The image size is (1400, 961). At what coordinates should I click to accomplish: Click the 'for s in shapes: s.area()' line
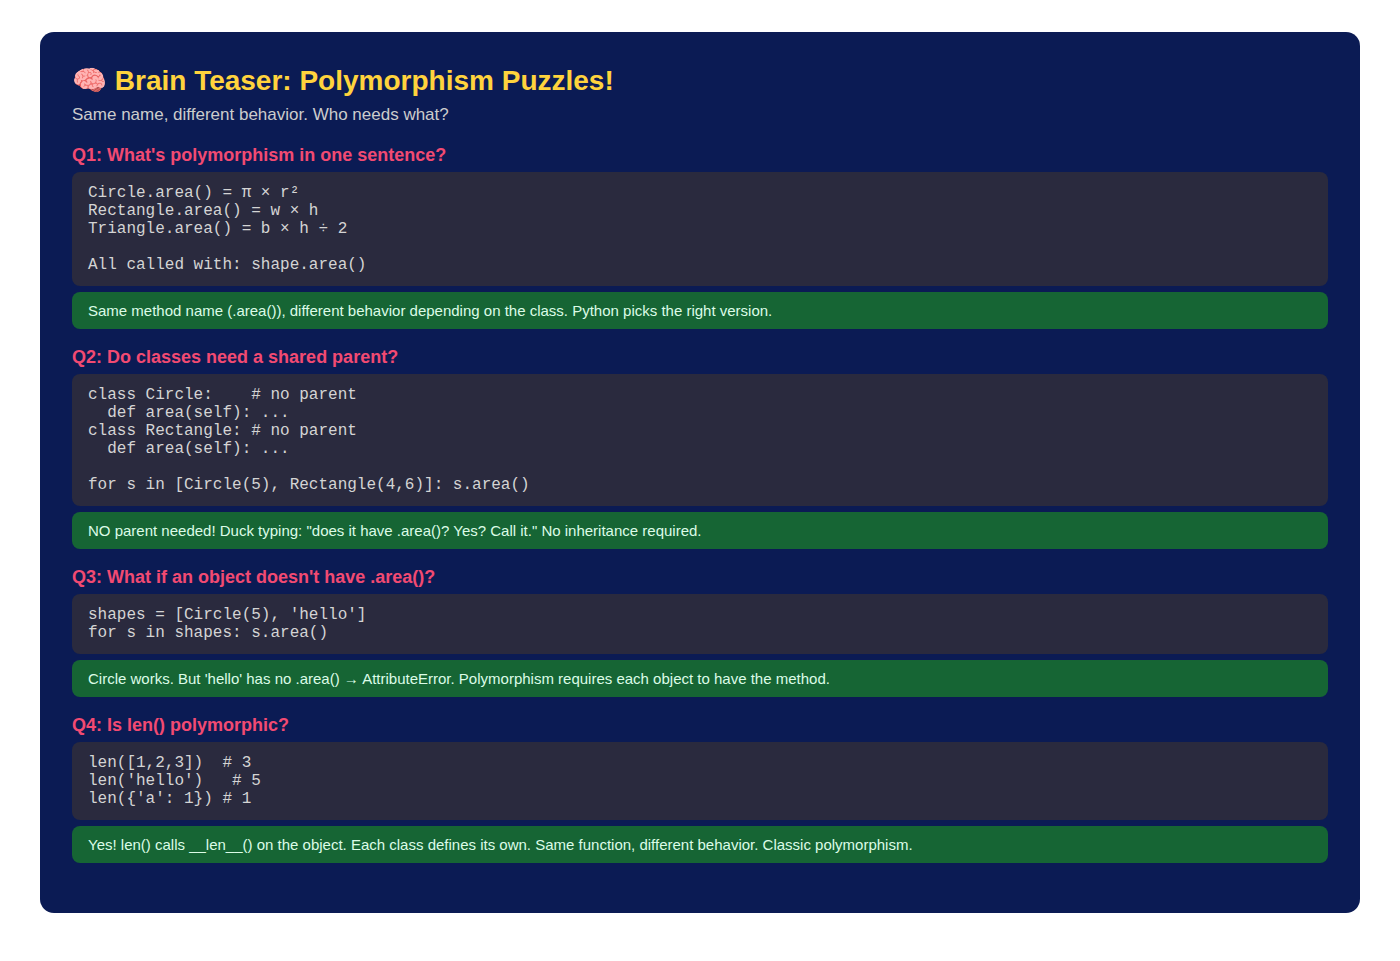[x=208, y=632]
